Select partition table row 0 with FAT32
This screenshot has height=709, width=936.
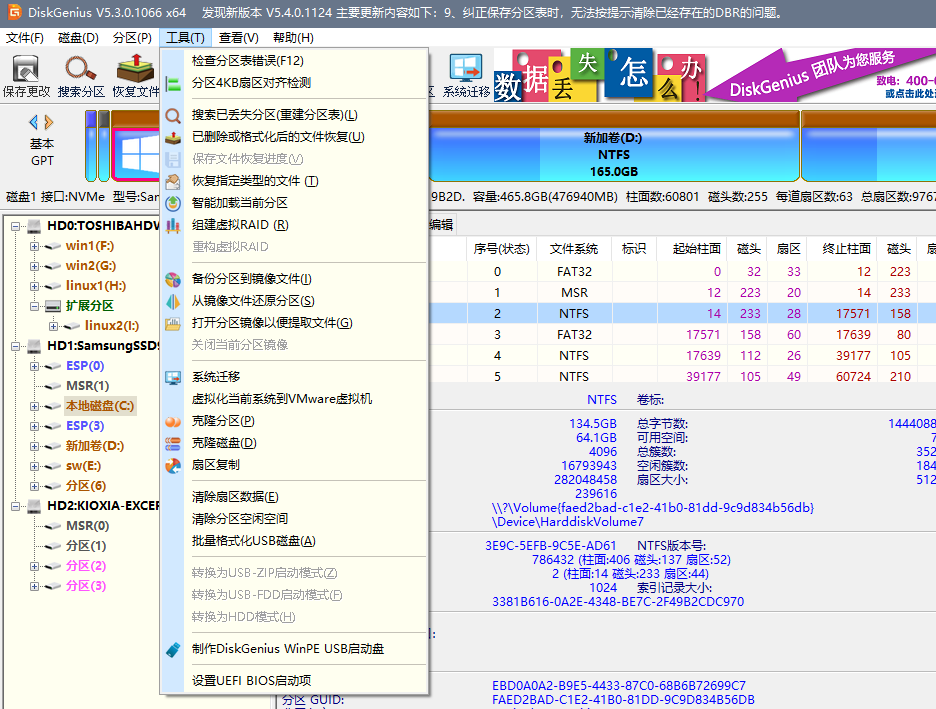point(682,272)
